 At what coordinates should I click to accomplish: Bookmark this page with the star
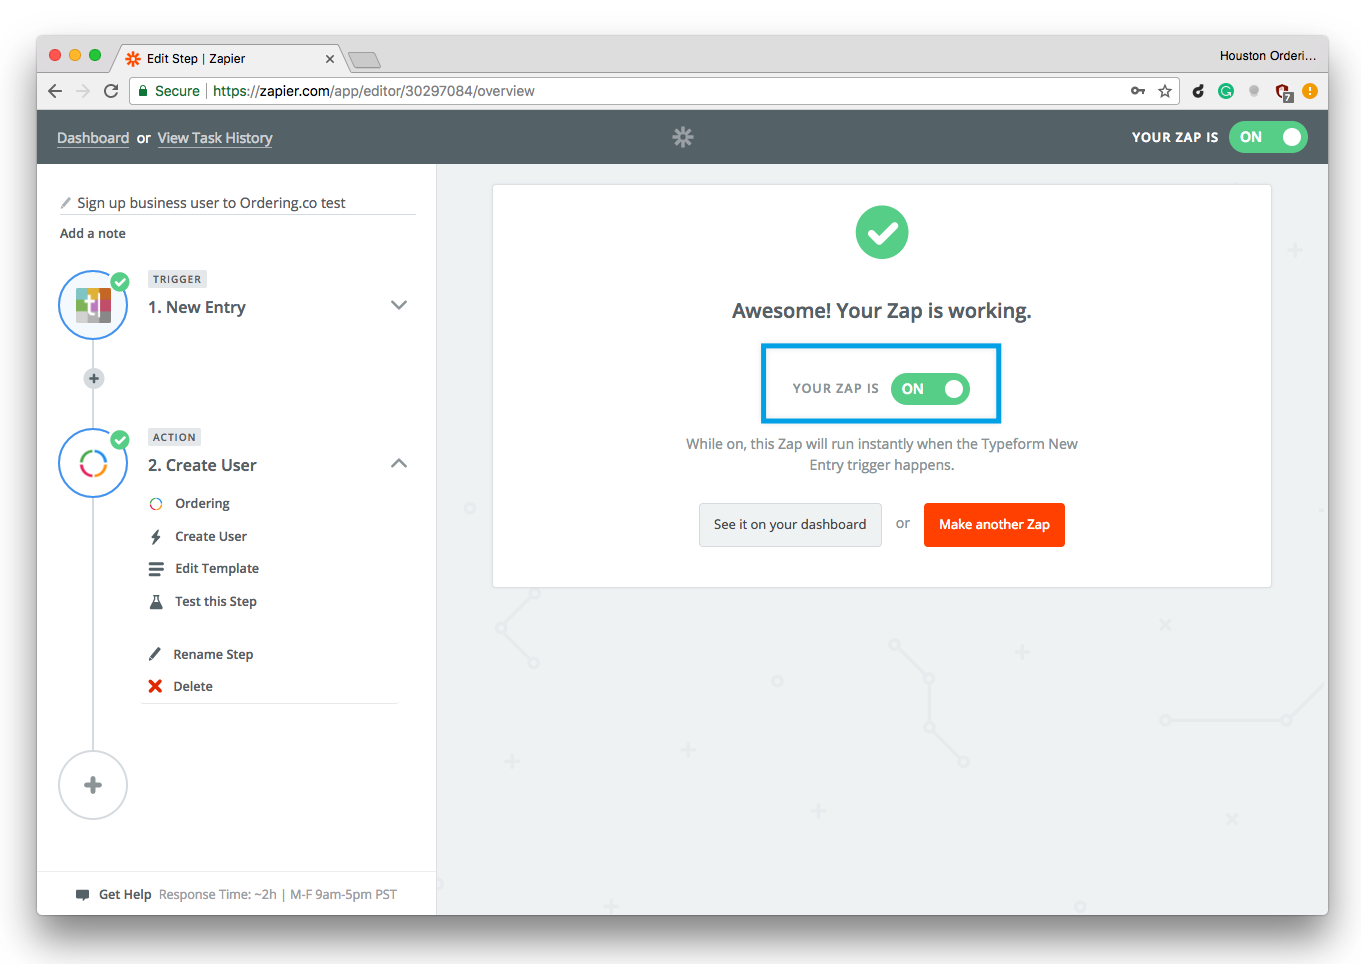(x=1165, y=91)
